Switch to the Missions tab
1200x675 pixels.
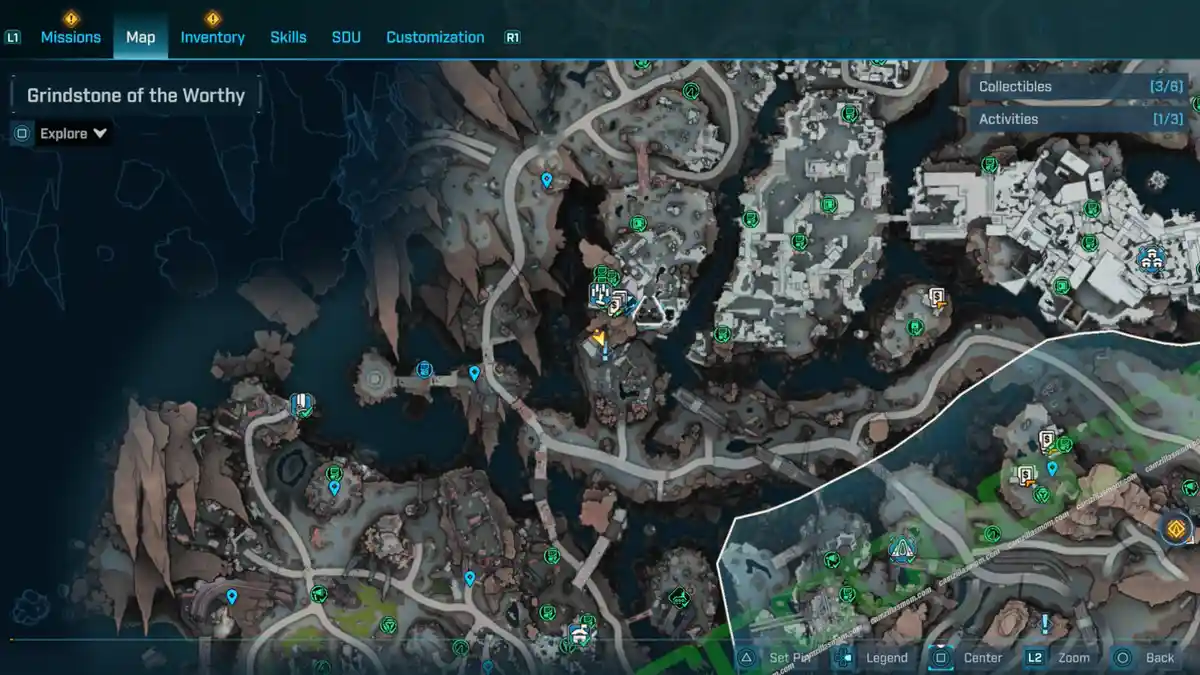tap(70, 37)
